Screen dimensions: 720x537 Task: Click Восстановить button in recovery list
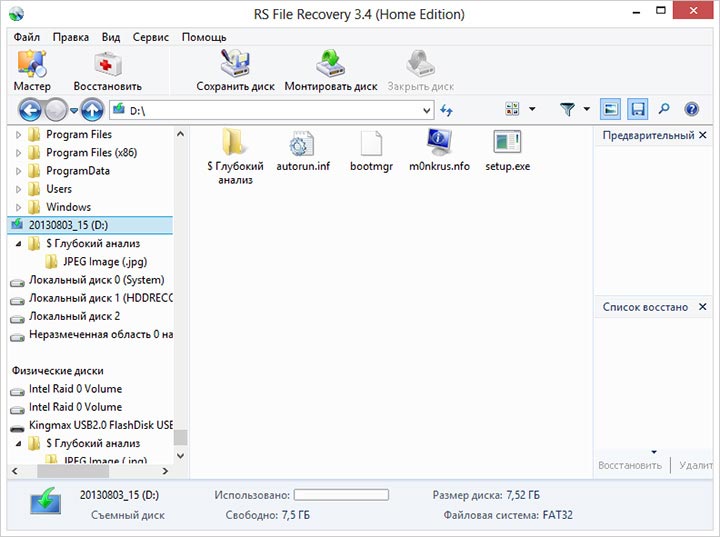point(630,465)
